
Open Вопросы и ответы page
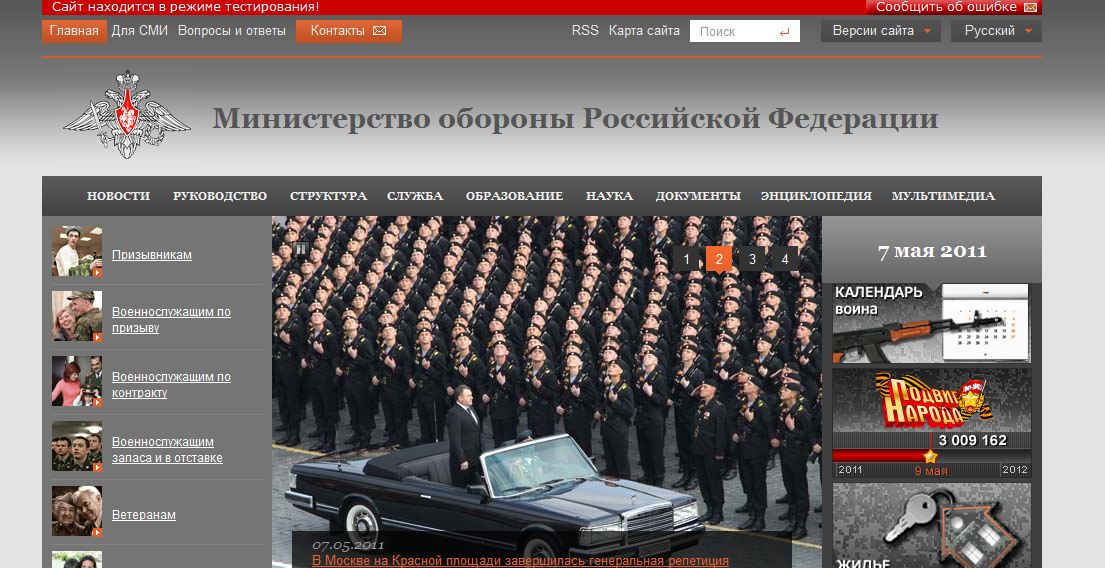pyautogui.click(x=232, y=31)
